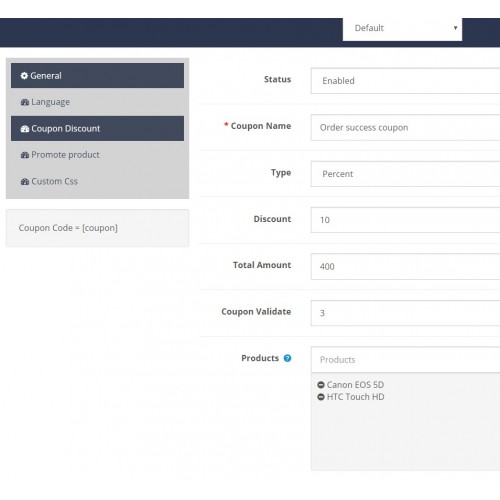
Task: Click the Discount field containing 10
Action: 405,220
